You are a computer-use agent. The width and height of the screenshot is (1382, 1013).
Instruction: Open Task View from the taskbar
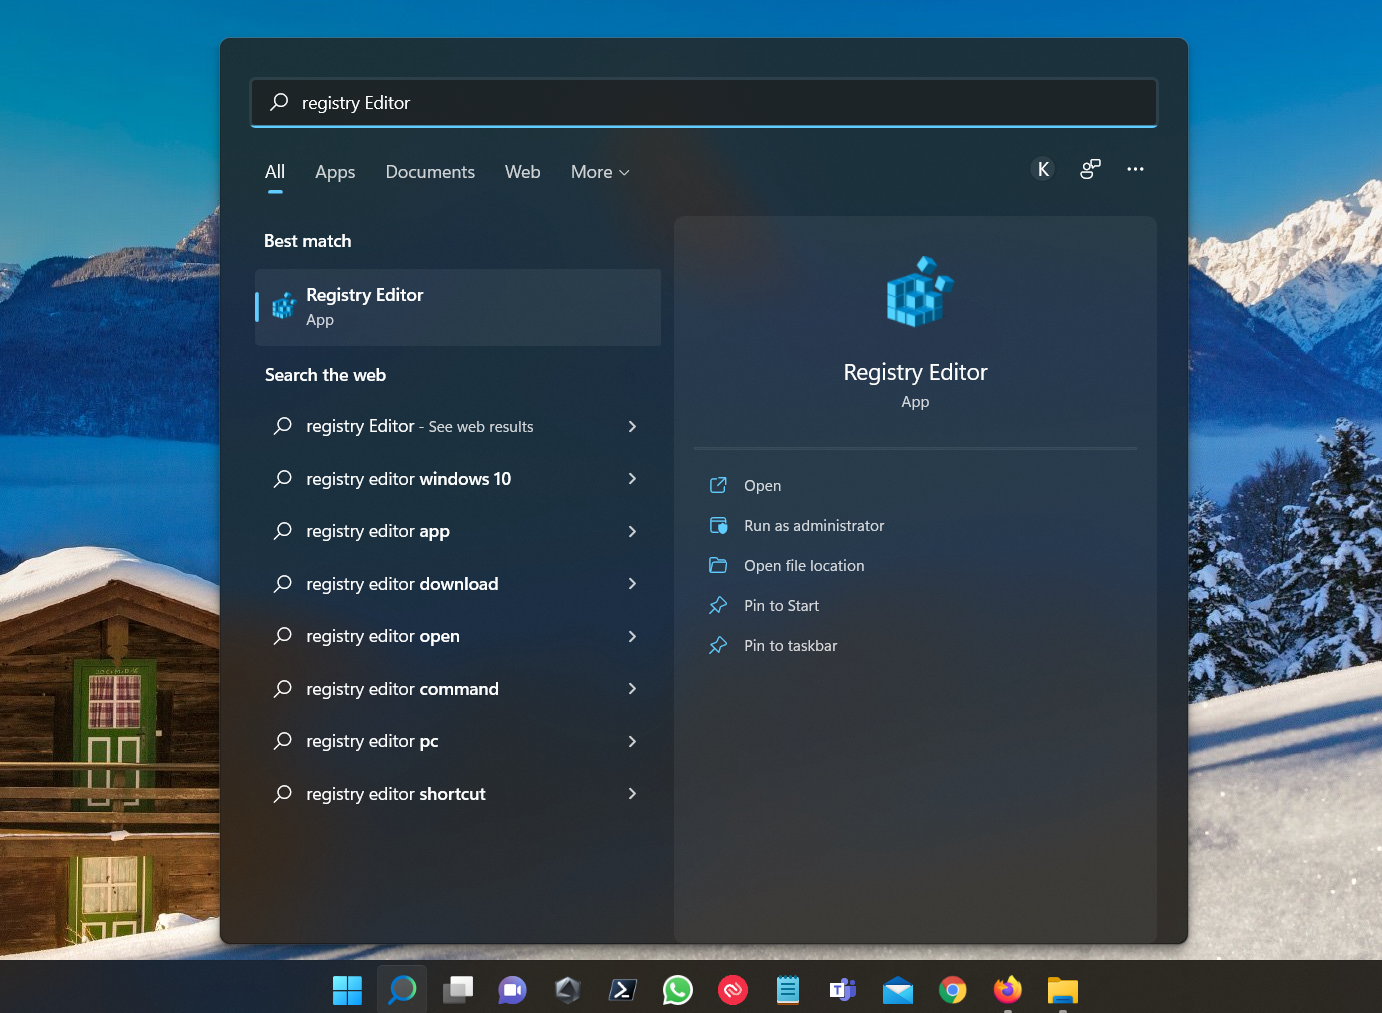458,990
